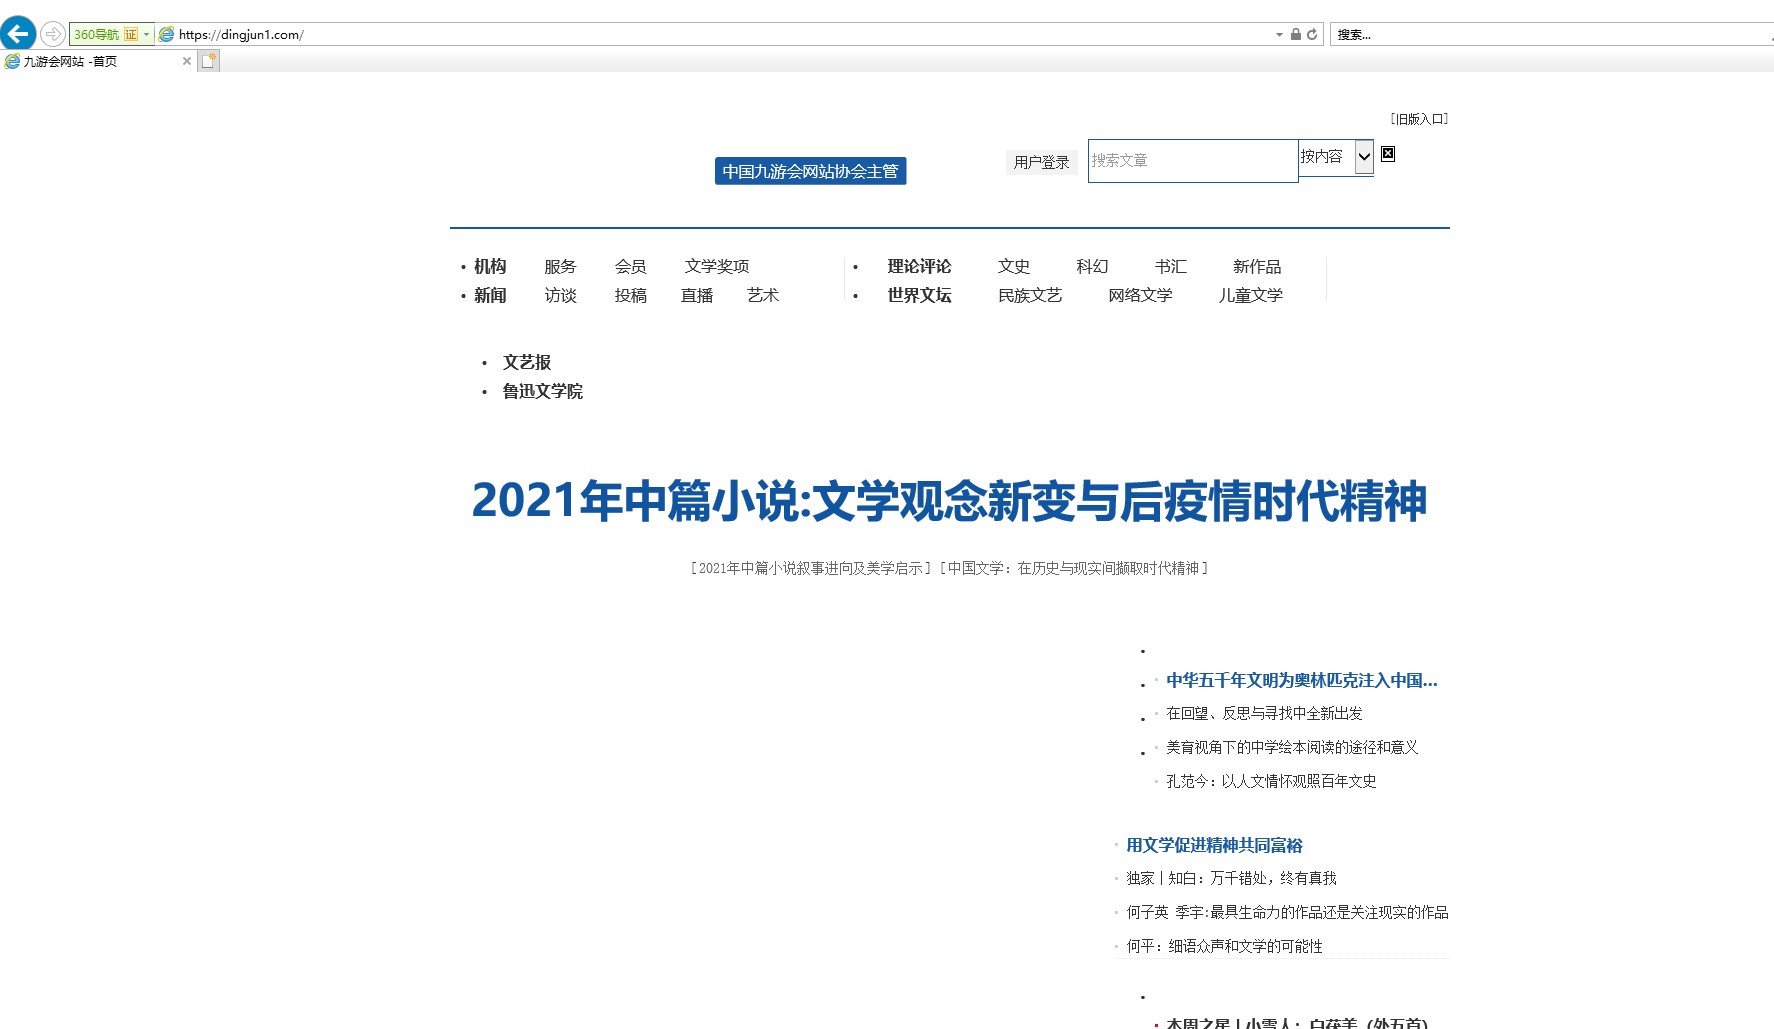Open the 鲁迅文学院 link

click(x=542, y=392)
